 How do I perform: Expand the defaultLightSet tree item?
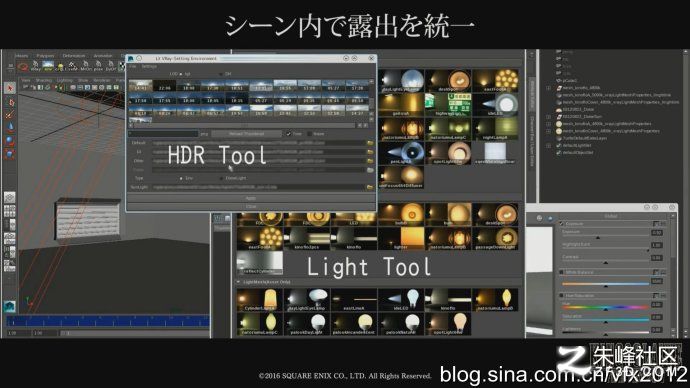549,145
